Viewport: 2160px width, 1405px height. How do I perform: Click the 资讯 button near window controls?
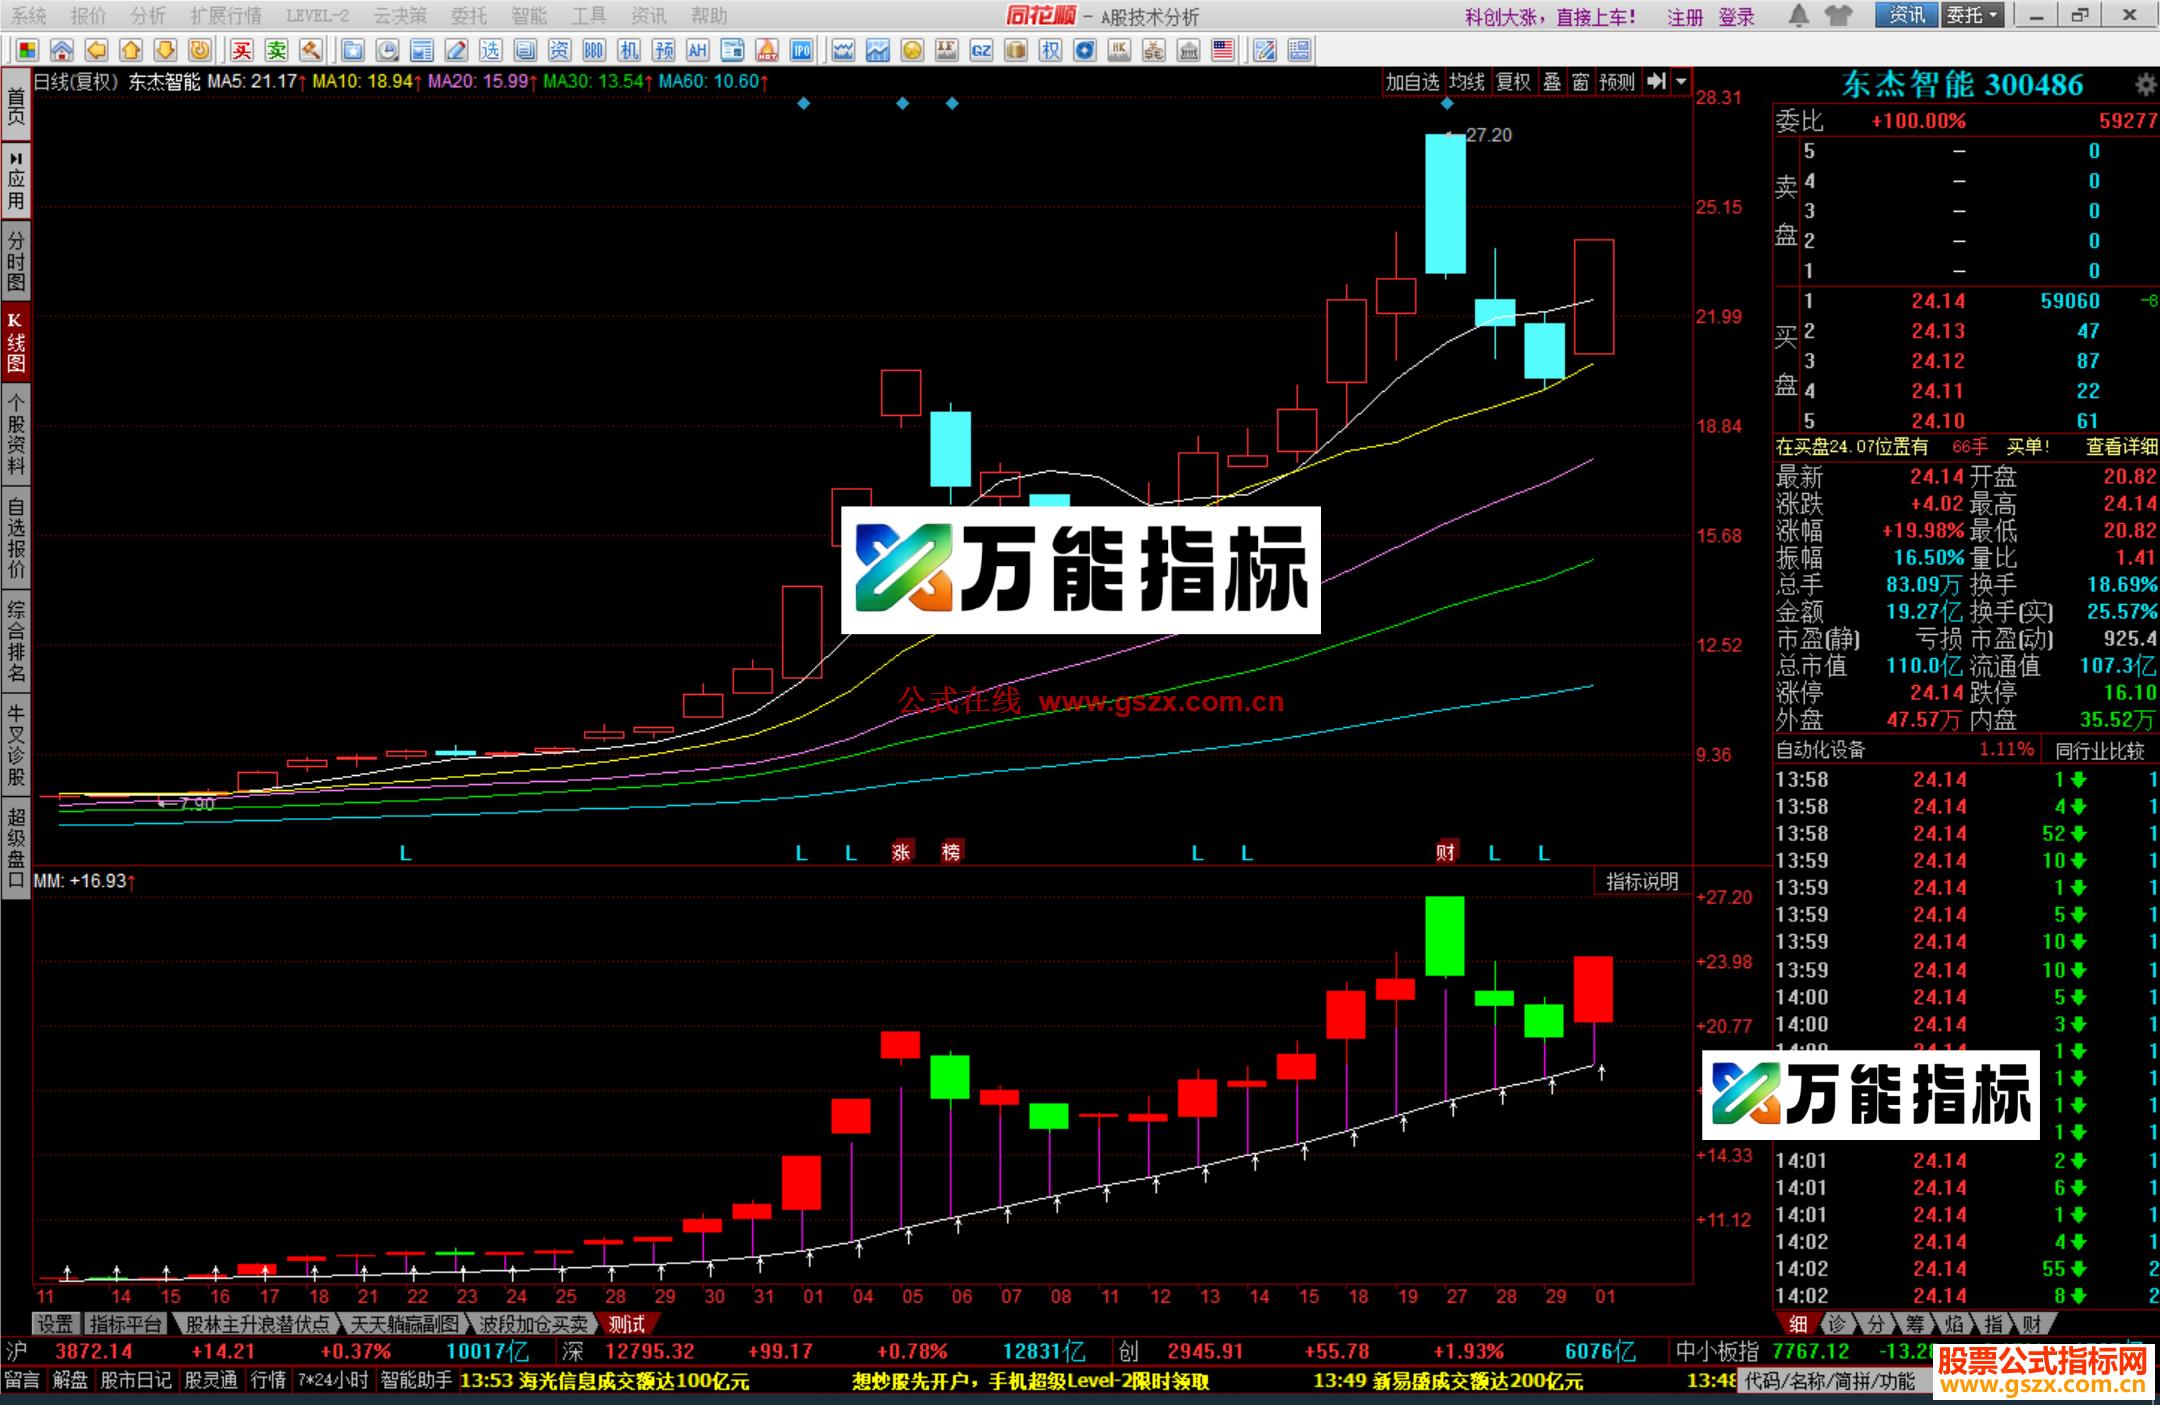point(1905,16)
